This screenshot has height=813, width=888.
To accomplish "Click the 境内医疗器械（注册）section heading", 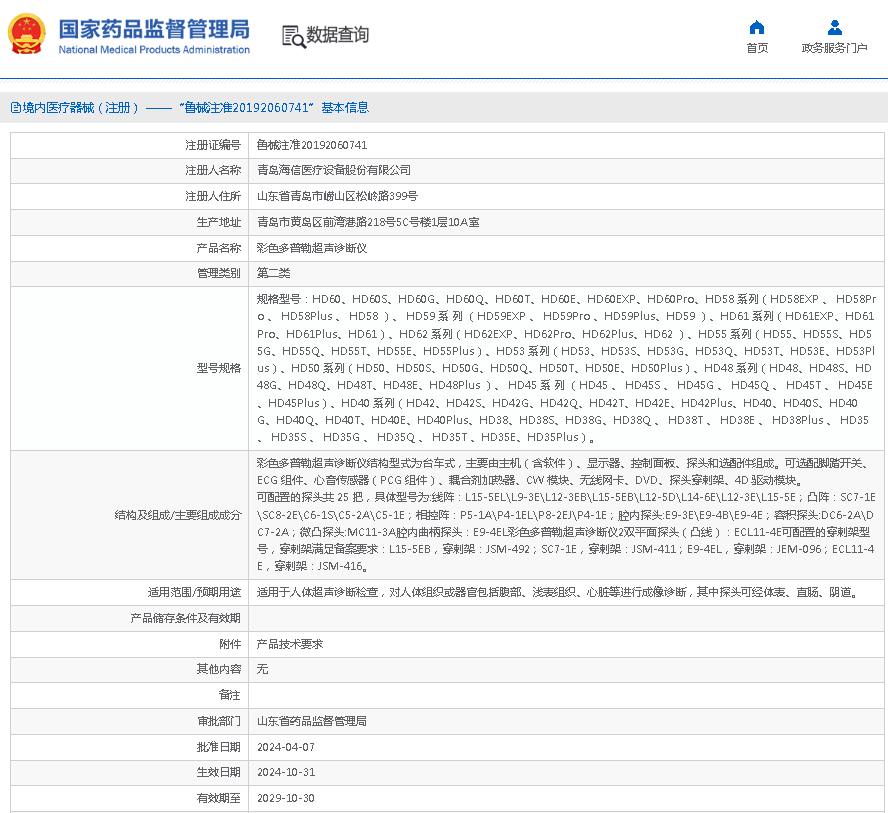I will pos(77,108).
